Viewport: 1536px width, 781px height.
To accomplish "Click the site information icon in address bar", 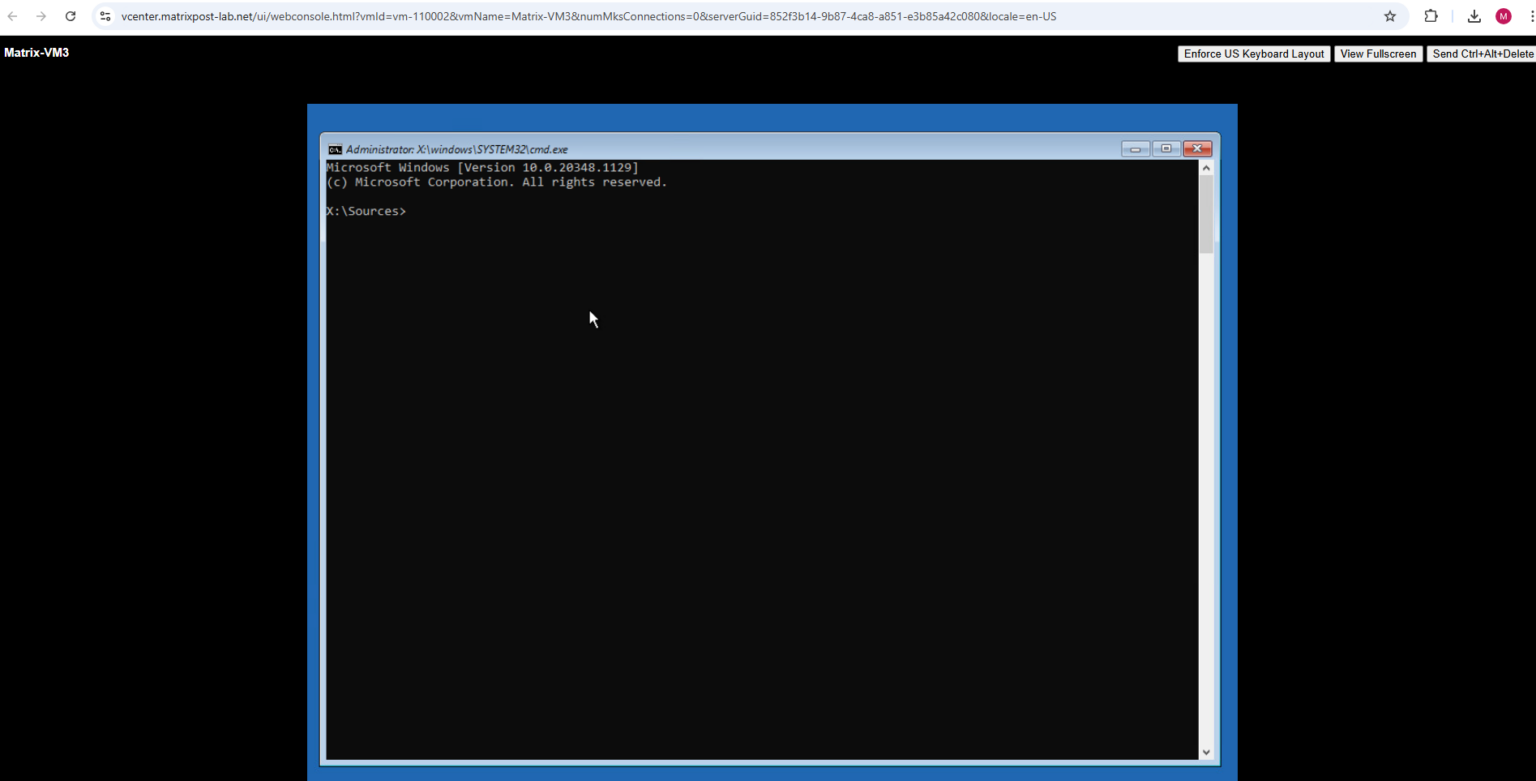I will 104,16.
